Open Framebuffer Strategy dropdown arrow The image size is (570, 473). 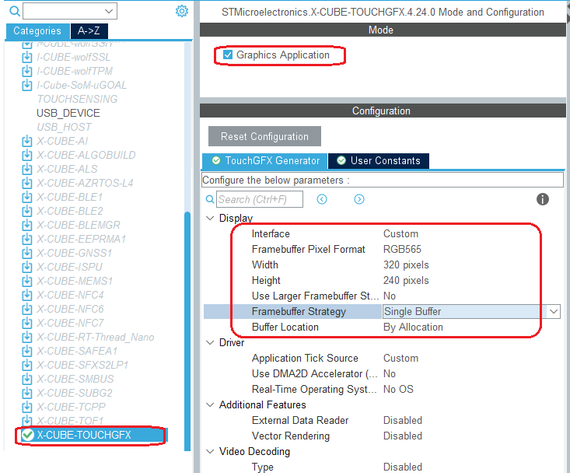coord(553,312)
